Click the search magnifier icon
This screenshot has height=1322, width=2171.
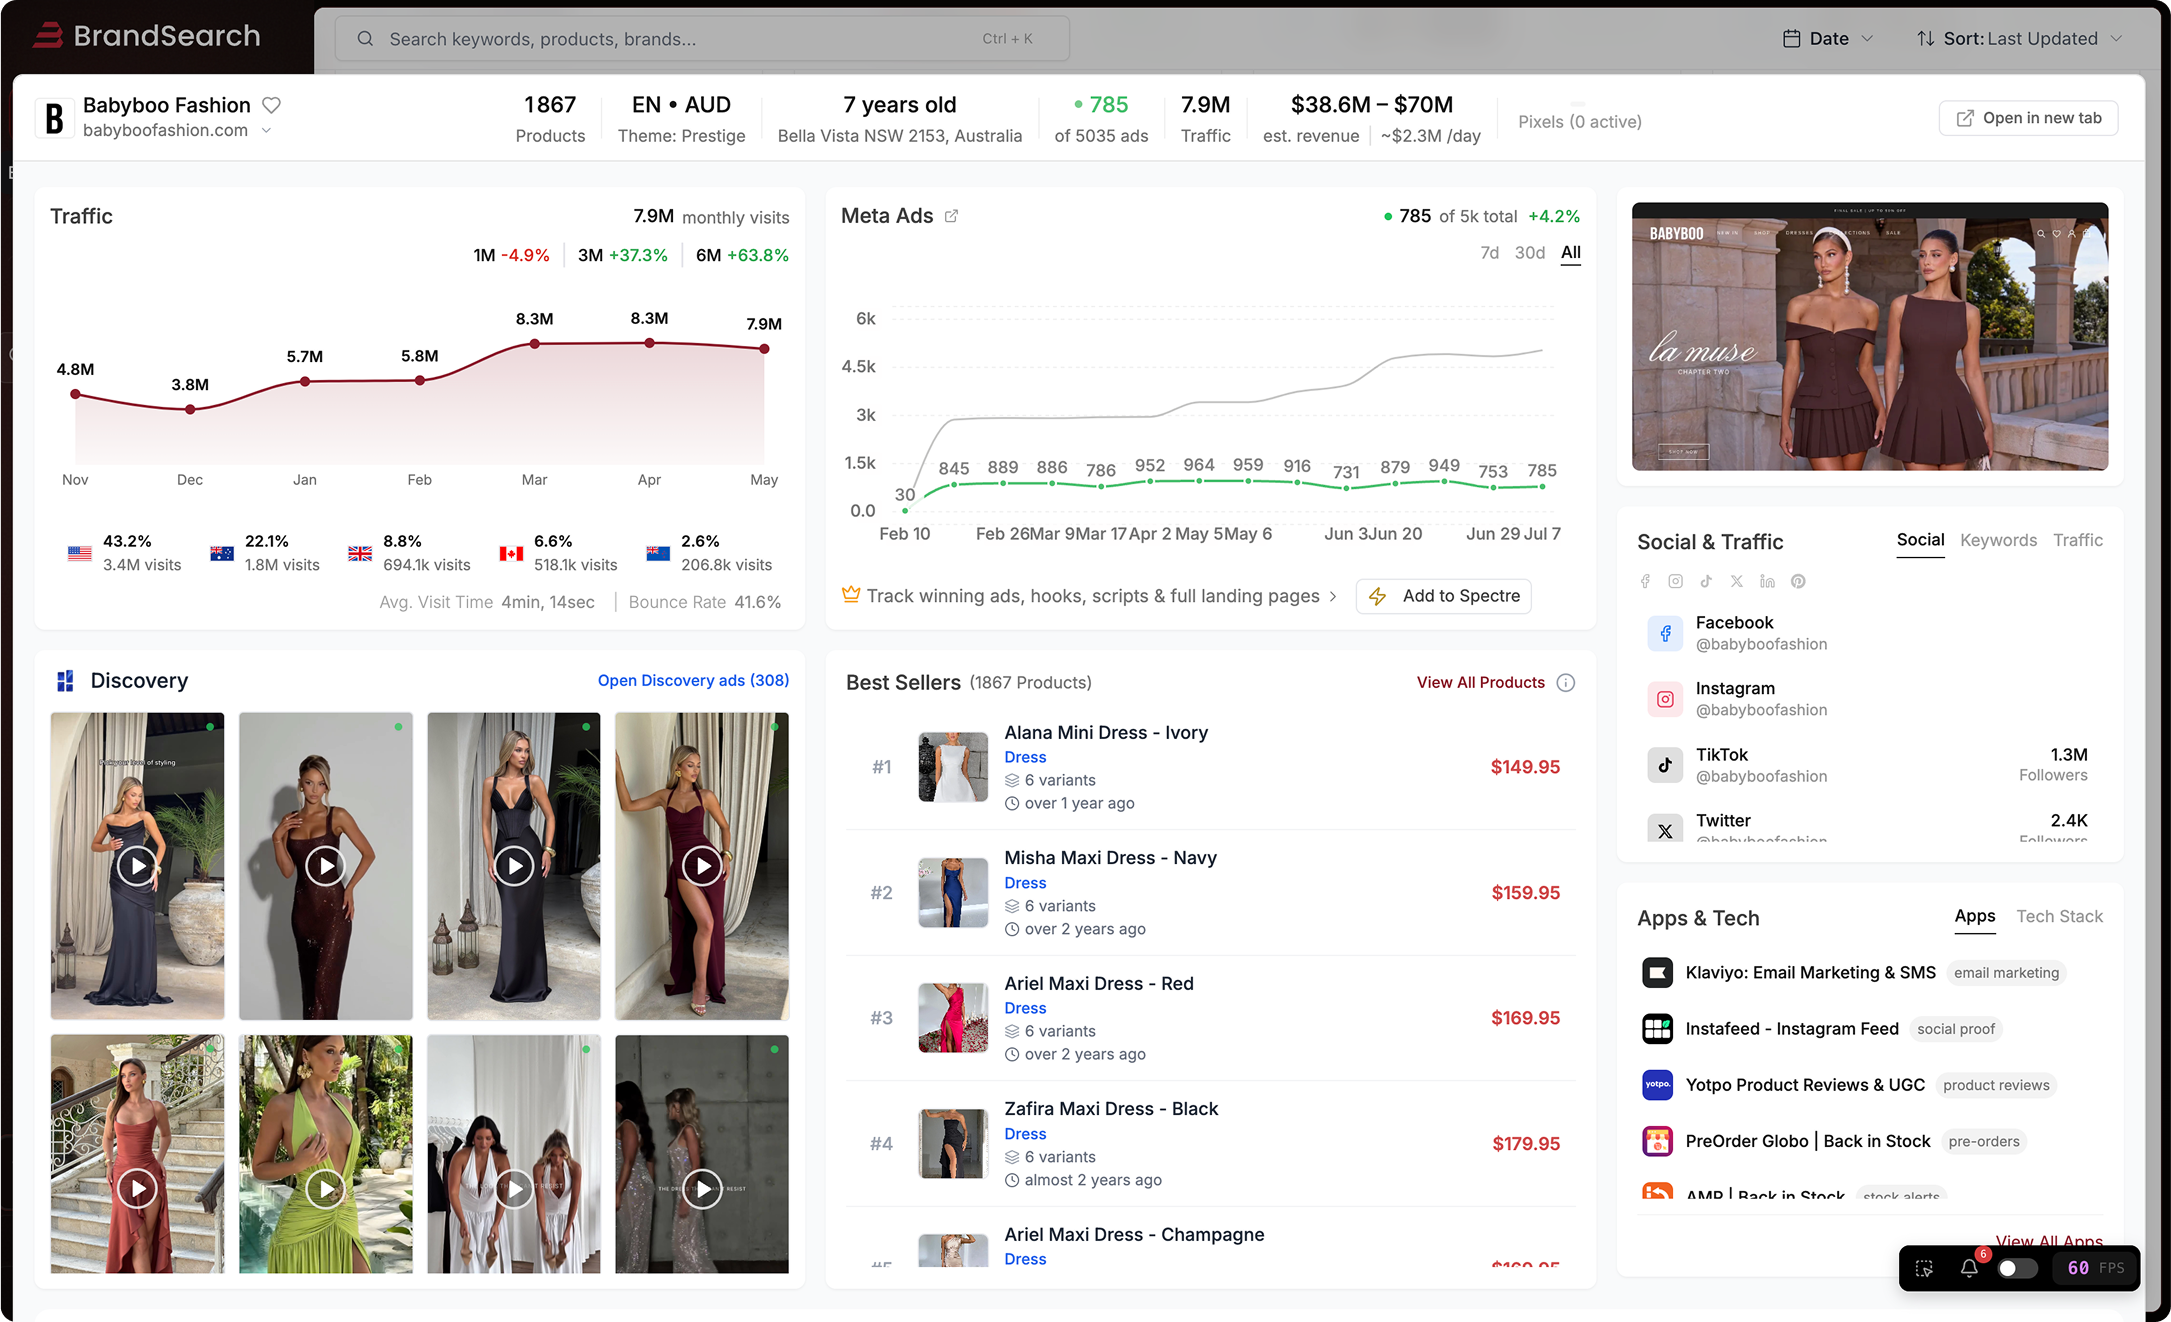pos(365,38)
